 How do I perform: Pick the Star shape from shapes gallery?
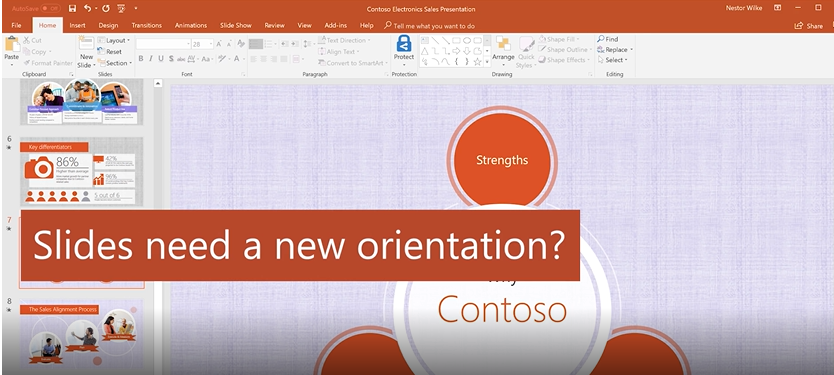coord(478,62)
